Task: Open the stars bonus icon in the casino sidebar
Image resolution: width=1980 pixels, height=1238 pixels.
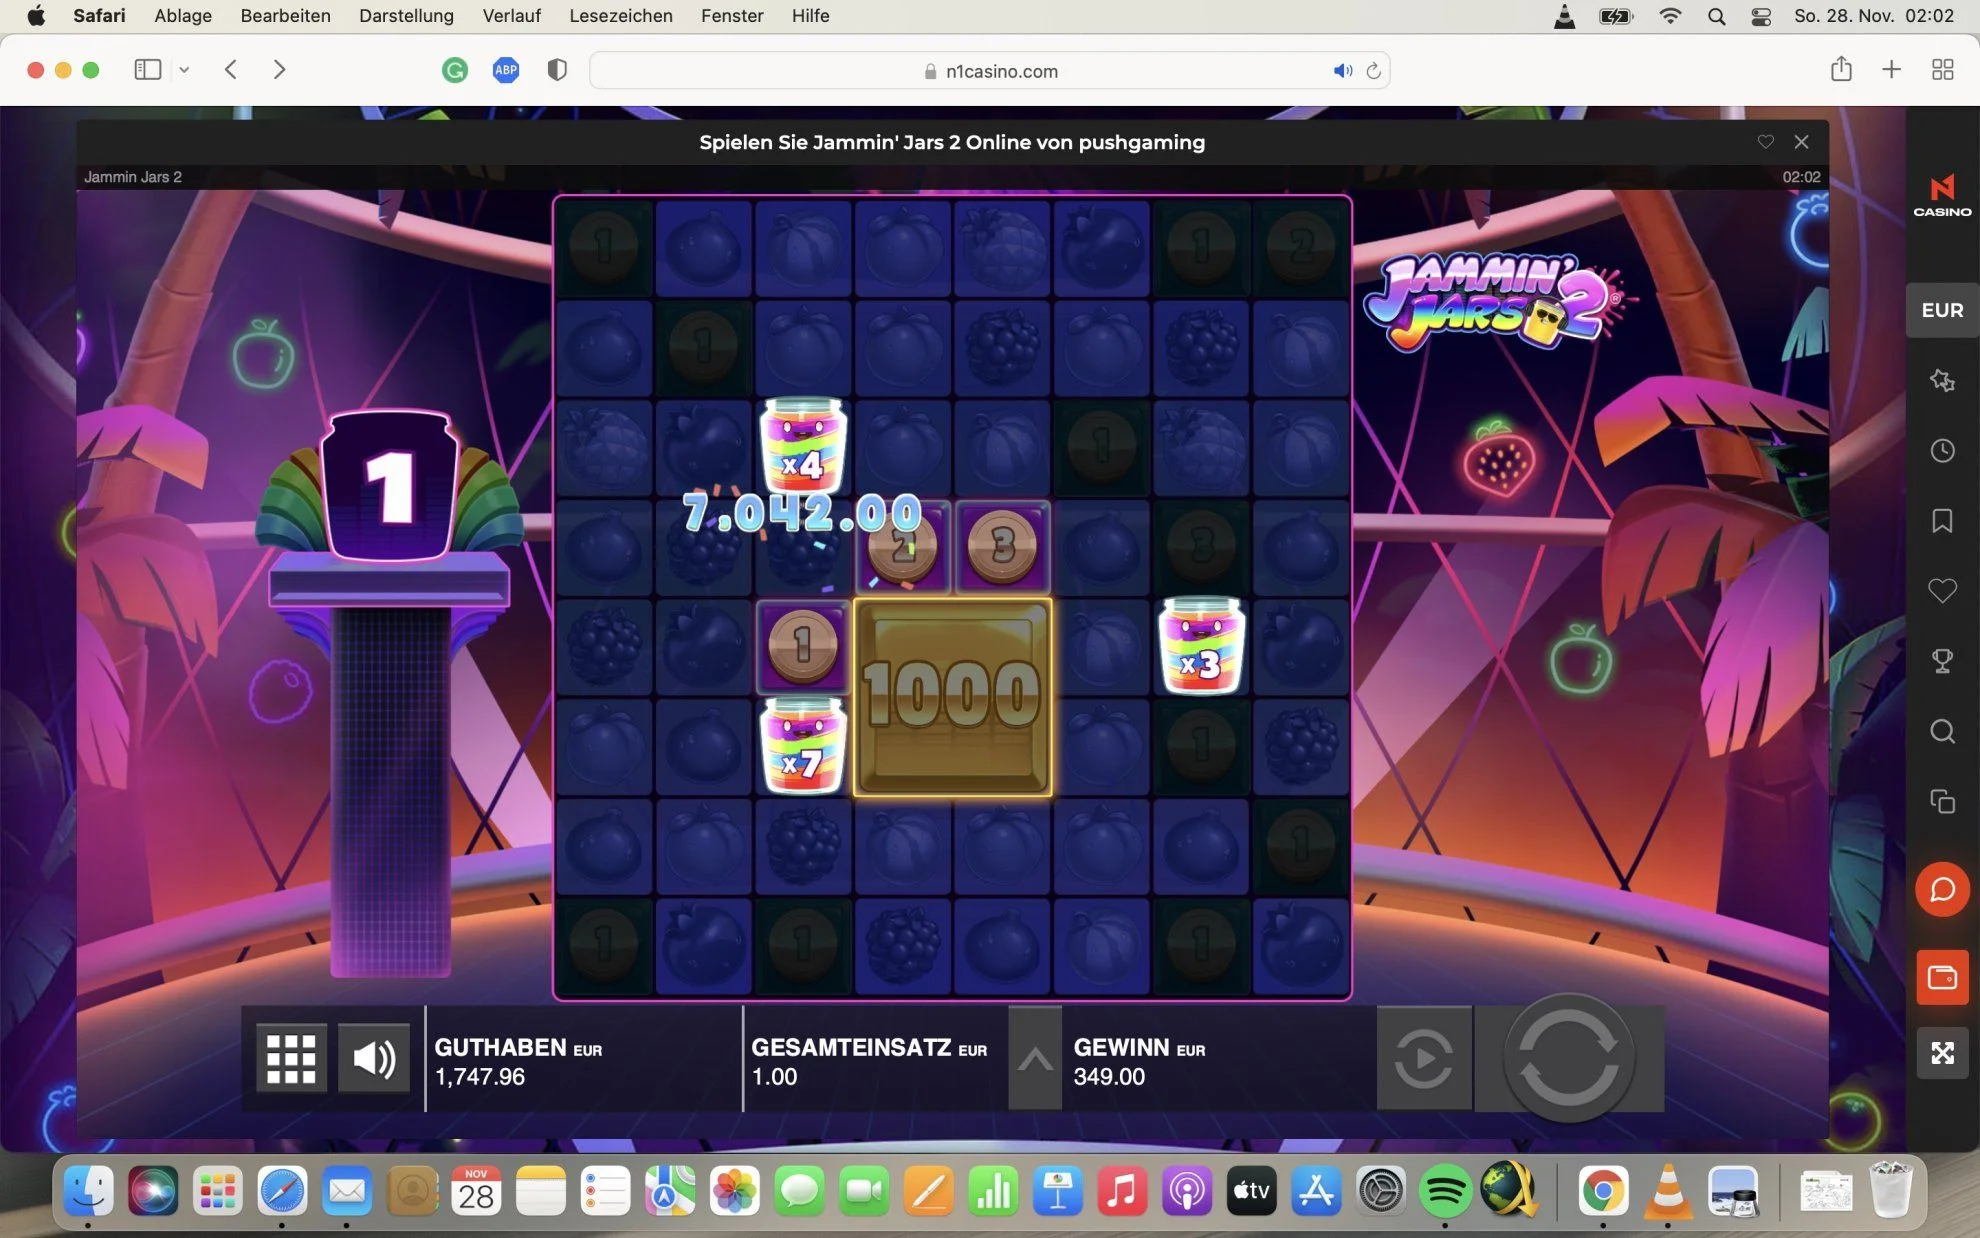Action: point(1942,380)
